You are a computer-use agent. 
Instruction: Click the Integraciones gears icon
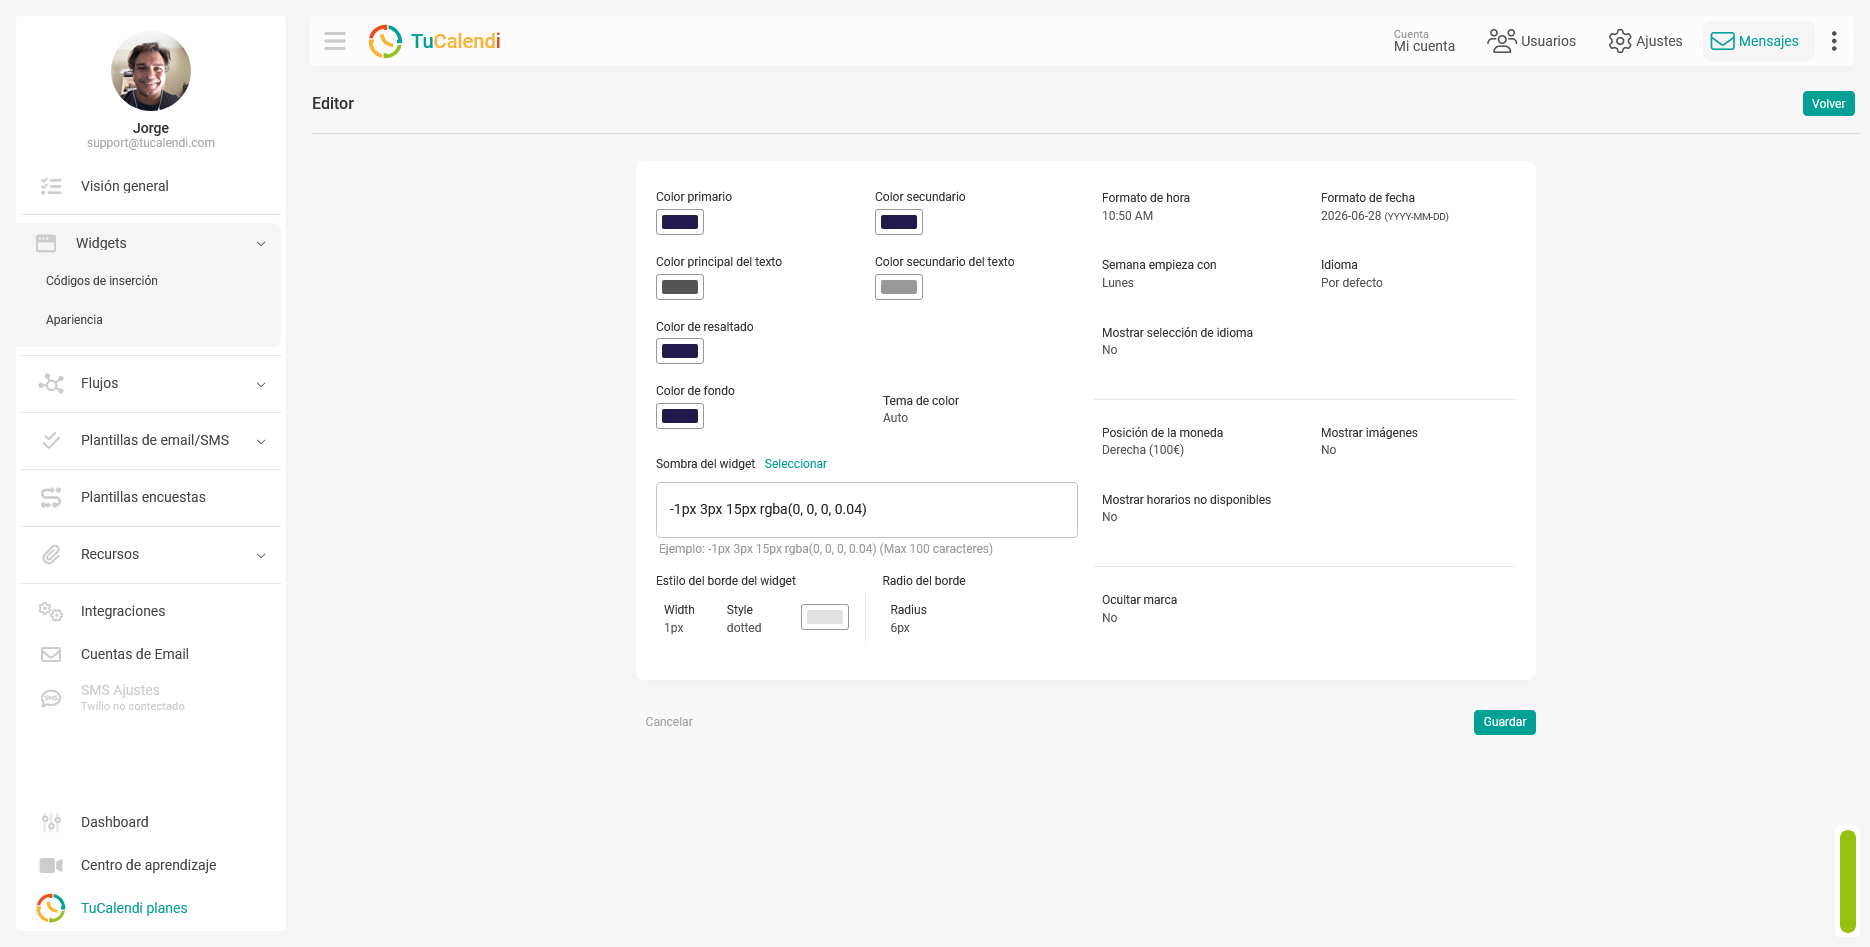point(51,611)
